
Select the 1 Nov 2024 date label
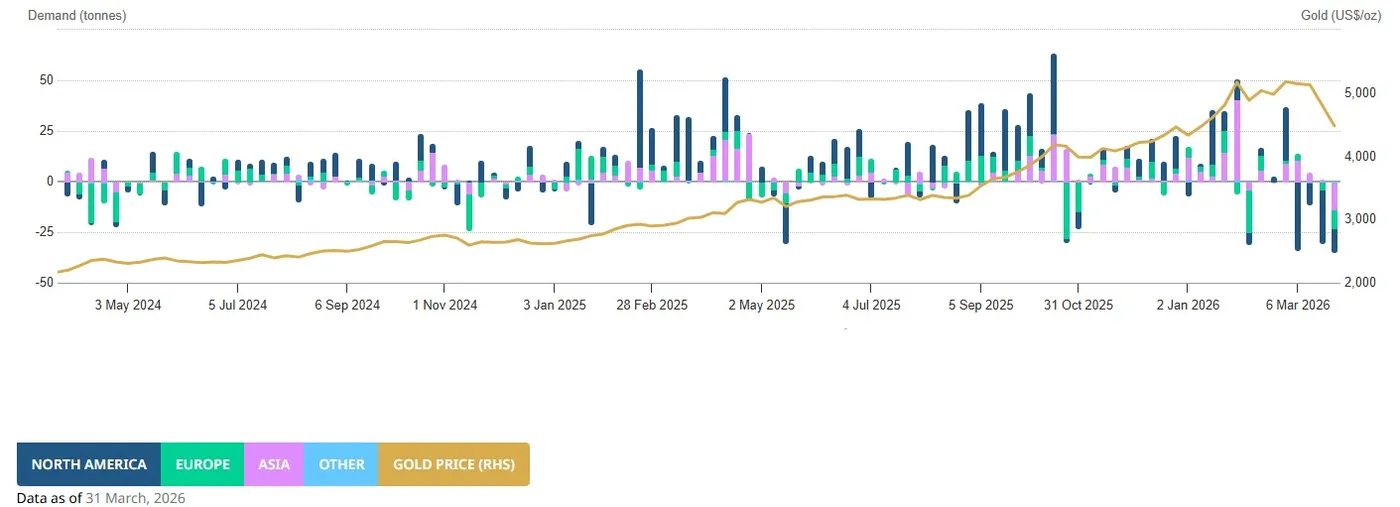pos(447,304)
